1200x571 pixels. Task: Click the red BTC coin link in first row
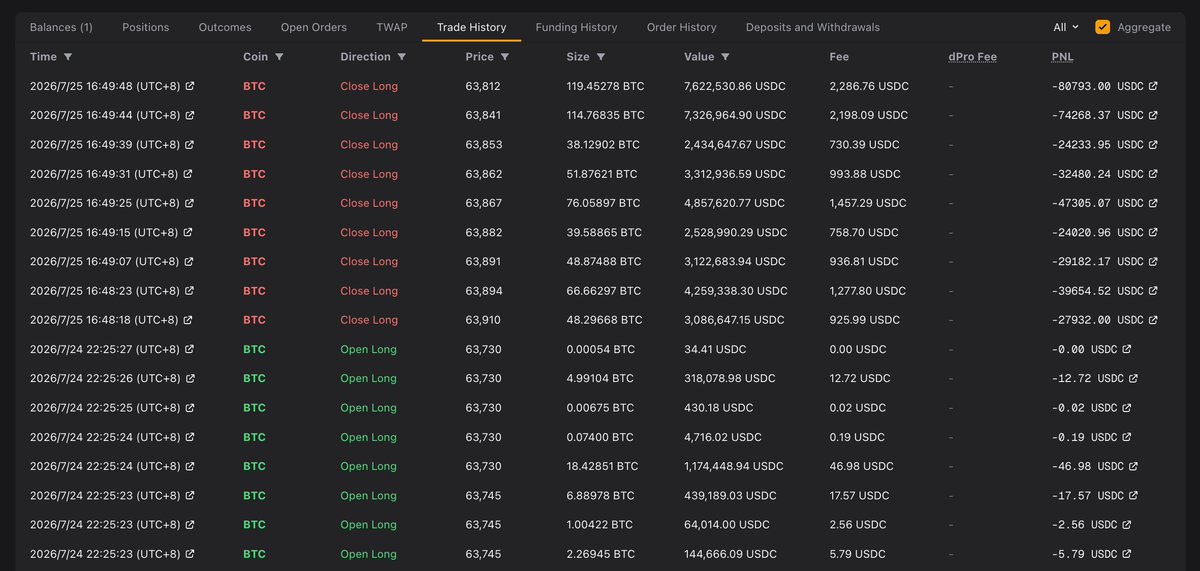coord(254,86)
